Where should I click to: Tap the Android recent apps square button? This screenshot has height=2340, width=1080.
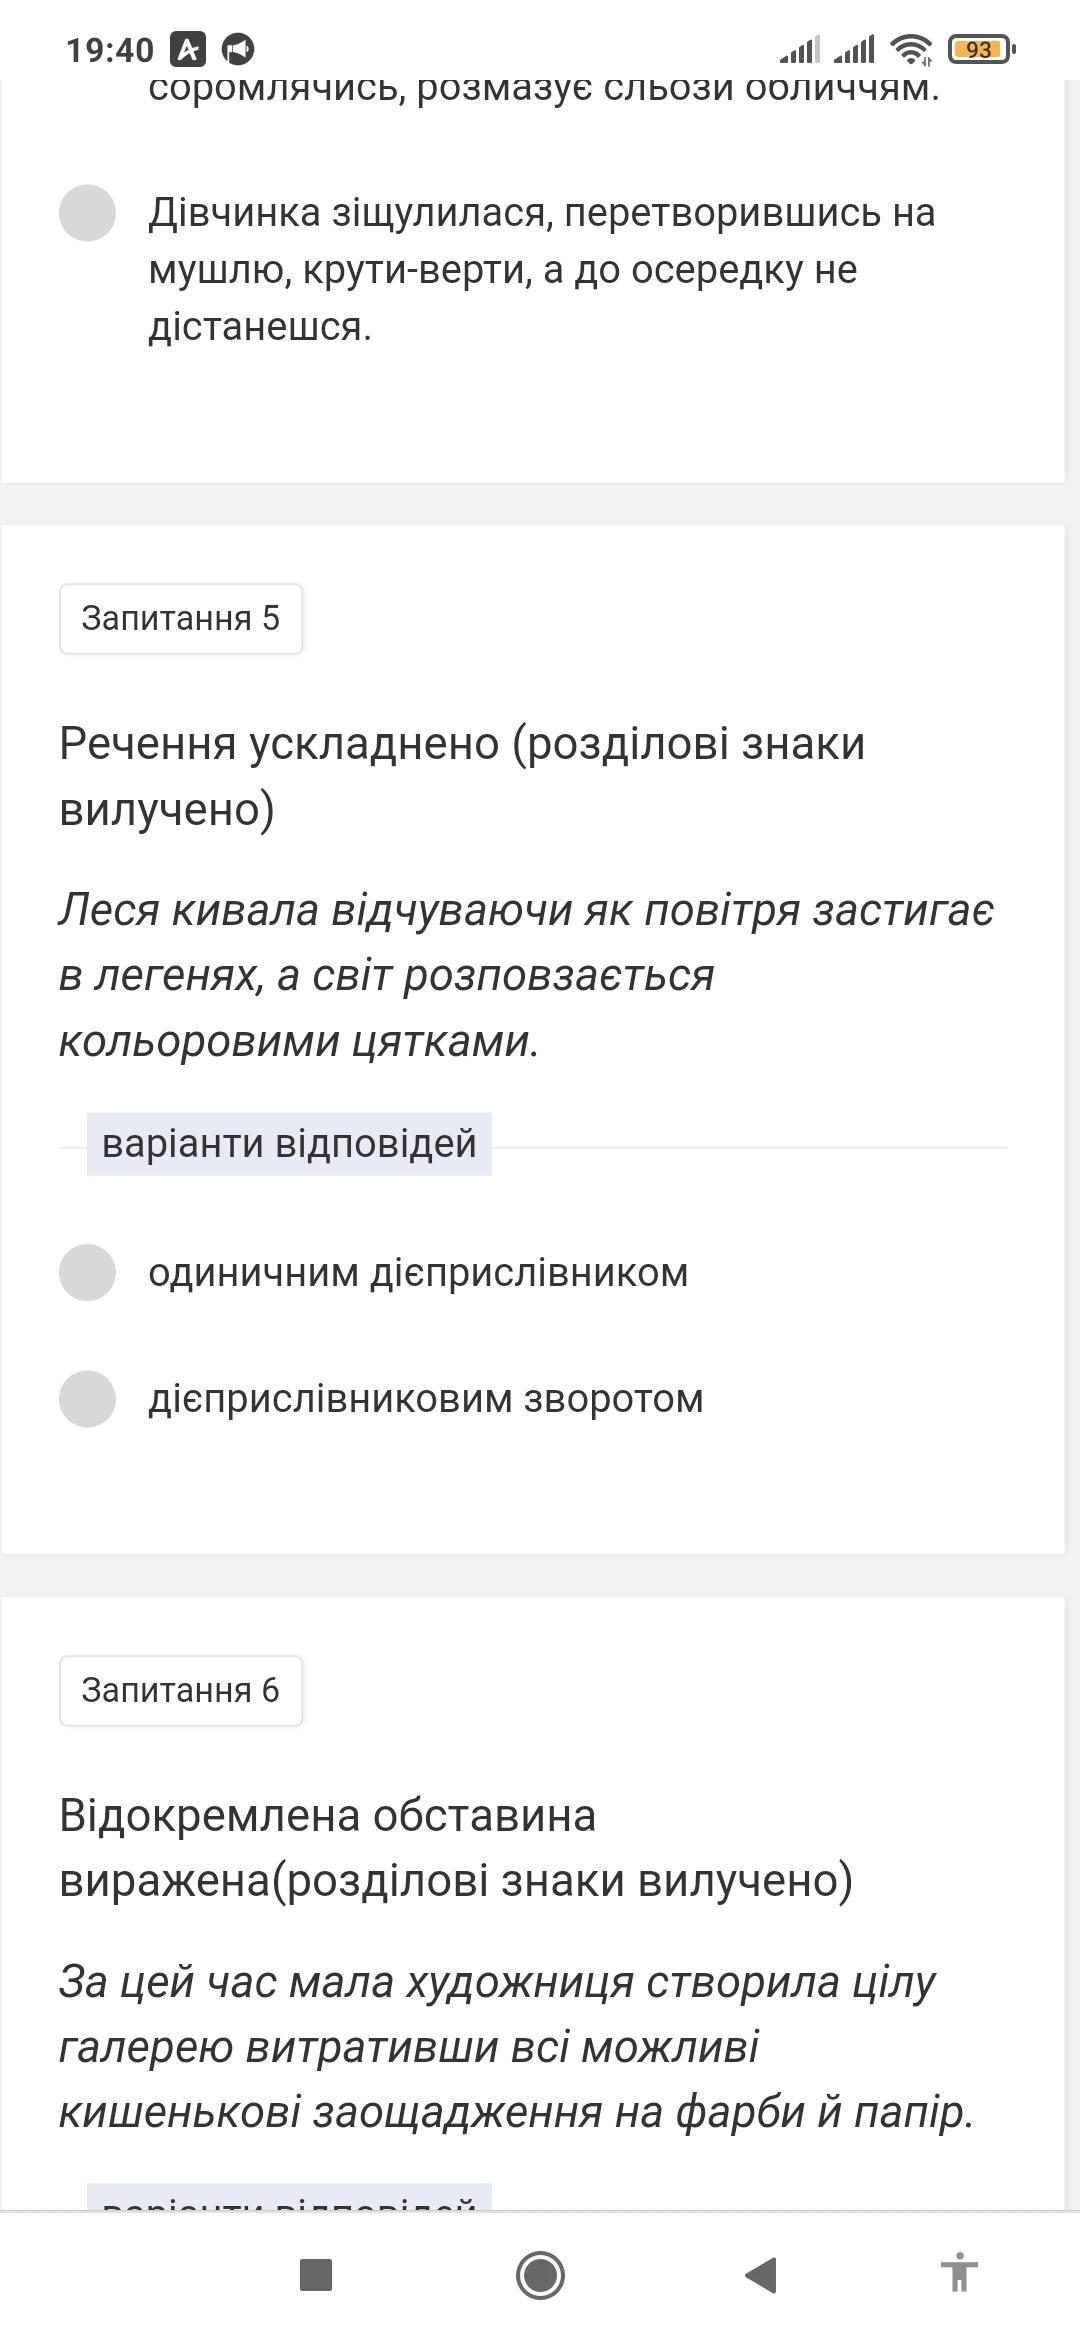click(x=316, y=2275)
